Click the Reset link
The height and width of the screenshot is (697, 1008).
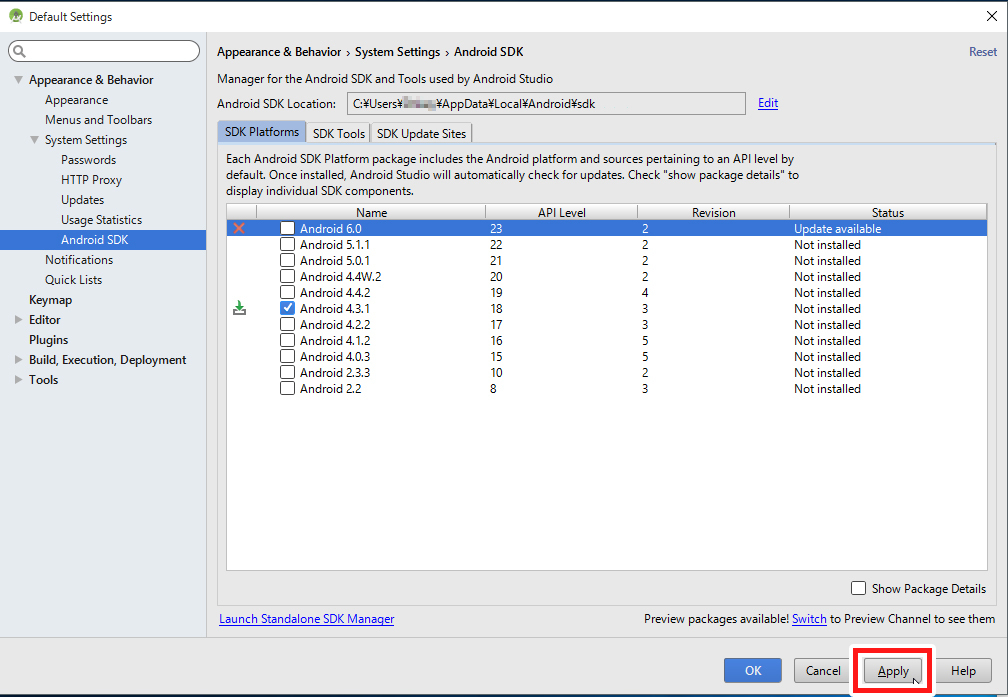pyautogui.click(x=983, y=51)
